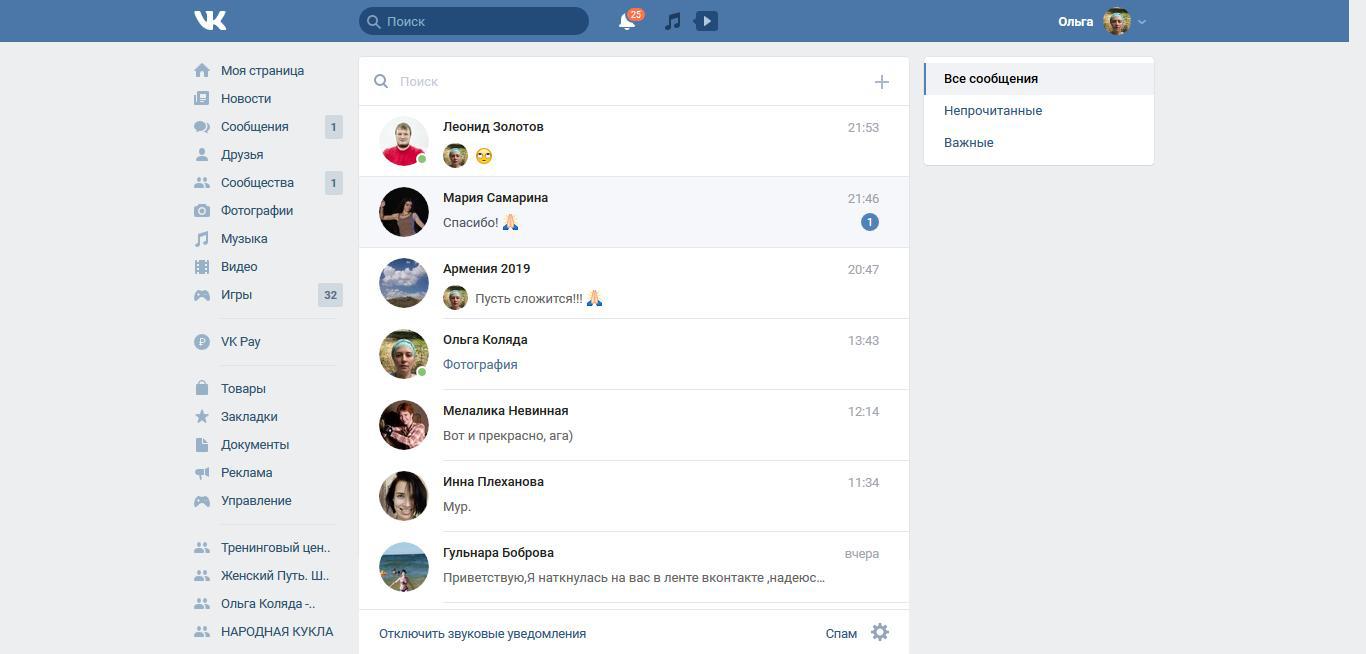Click the VK logo icon
The height and width of the screenshot is (654, 1366).
click(210, 21)
